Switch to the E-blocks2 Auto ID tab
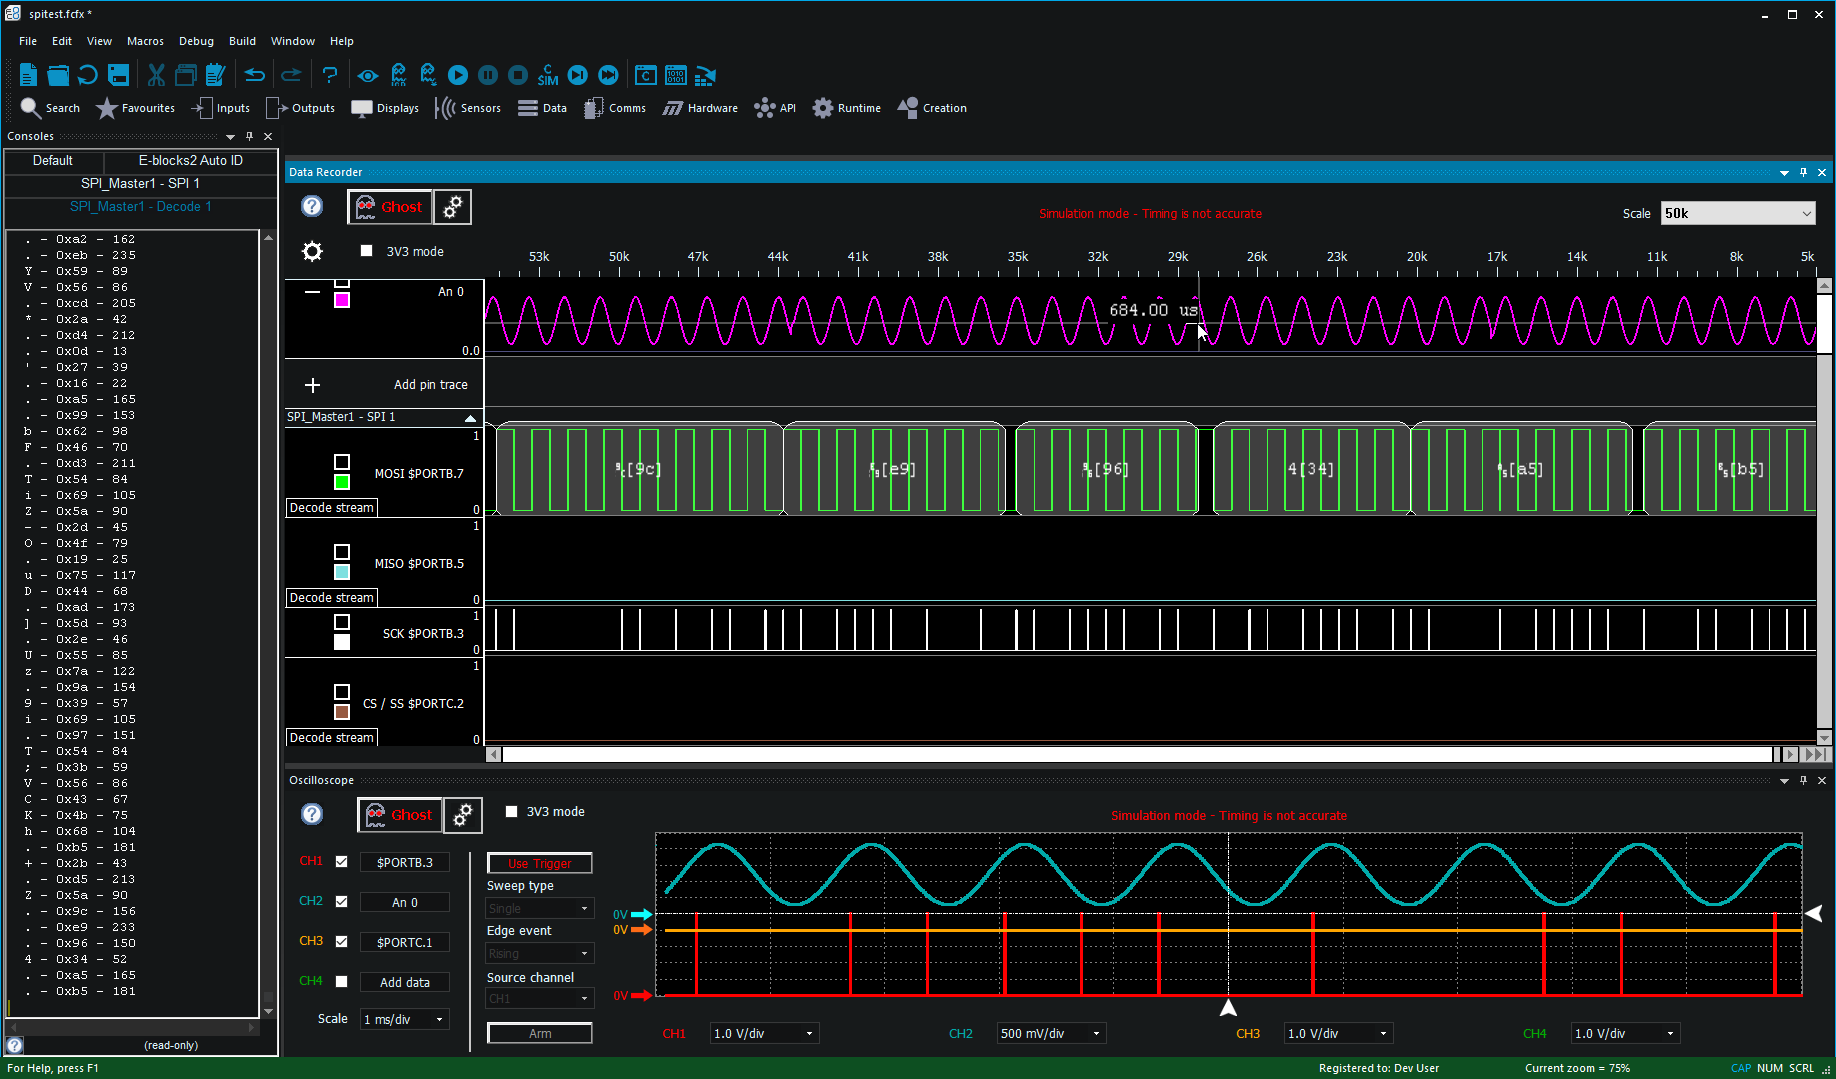1836x1079 pixels. 190,160
